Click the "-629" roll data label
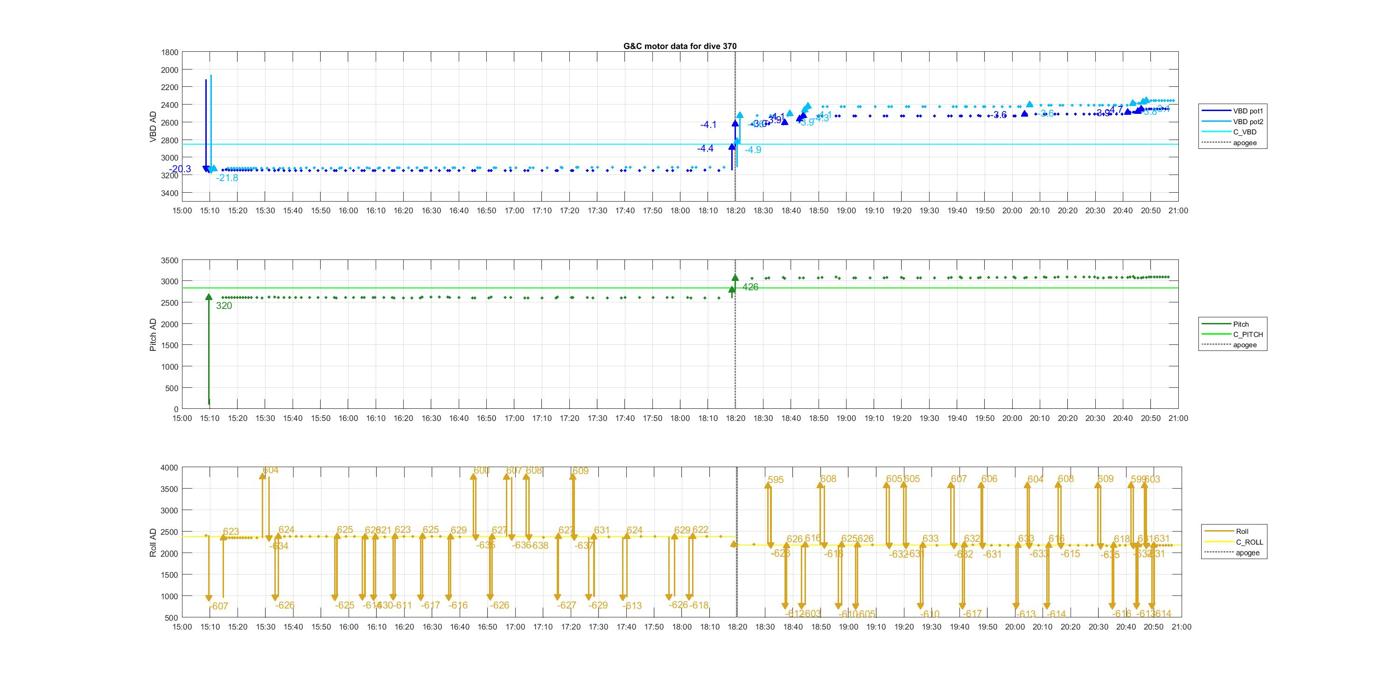Screen dimensions: 1400x693 point(597,605)
